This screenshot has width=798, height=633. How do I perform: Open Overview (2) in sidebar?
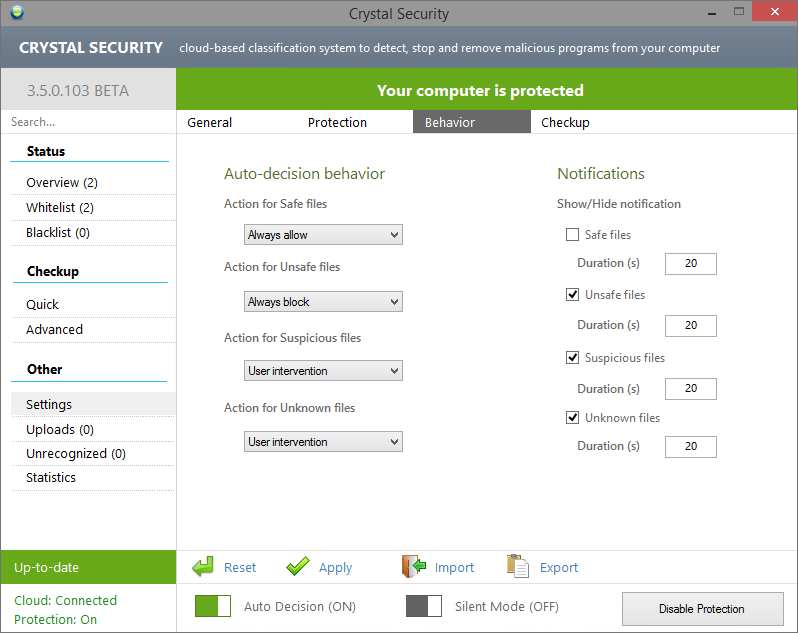[x=93, y=183]
